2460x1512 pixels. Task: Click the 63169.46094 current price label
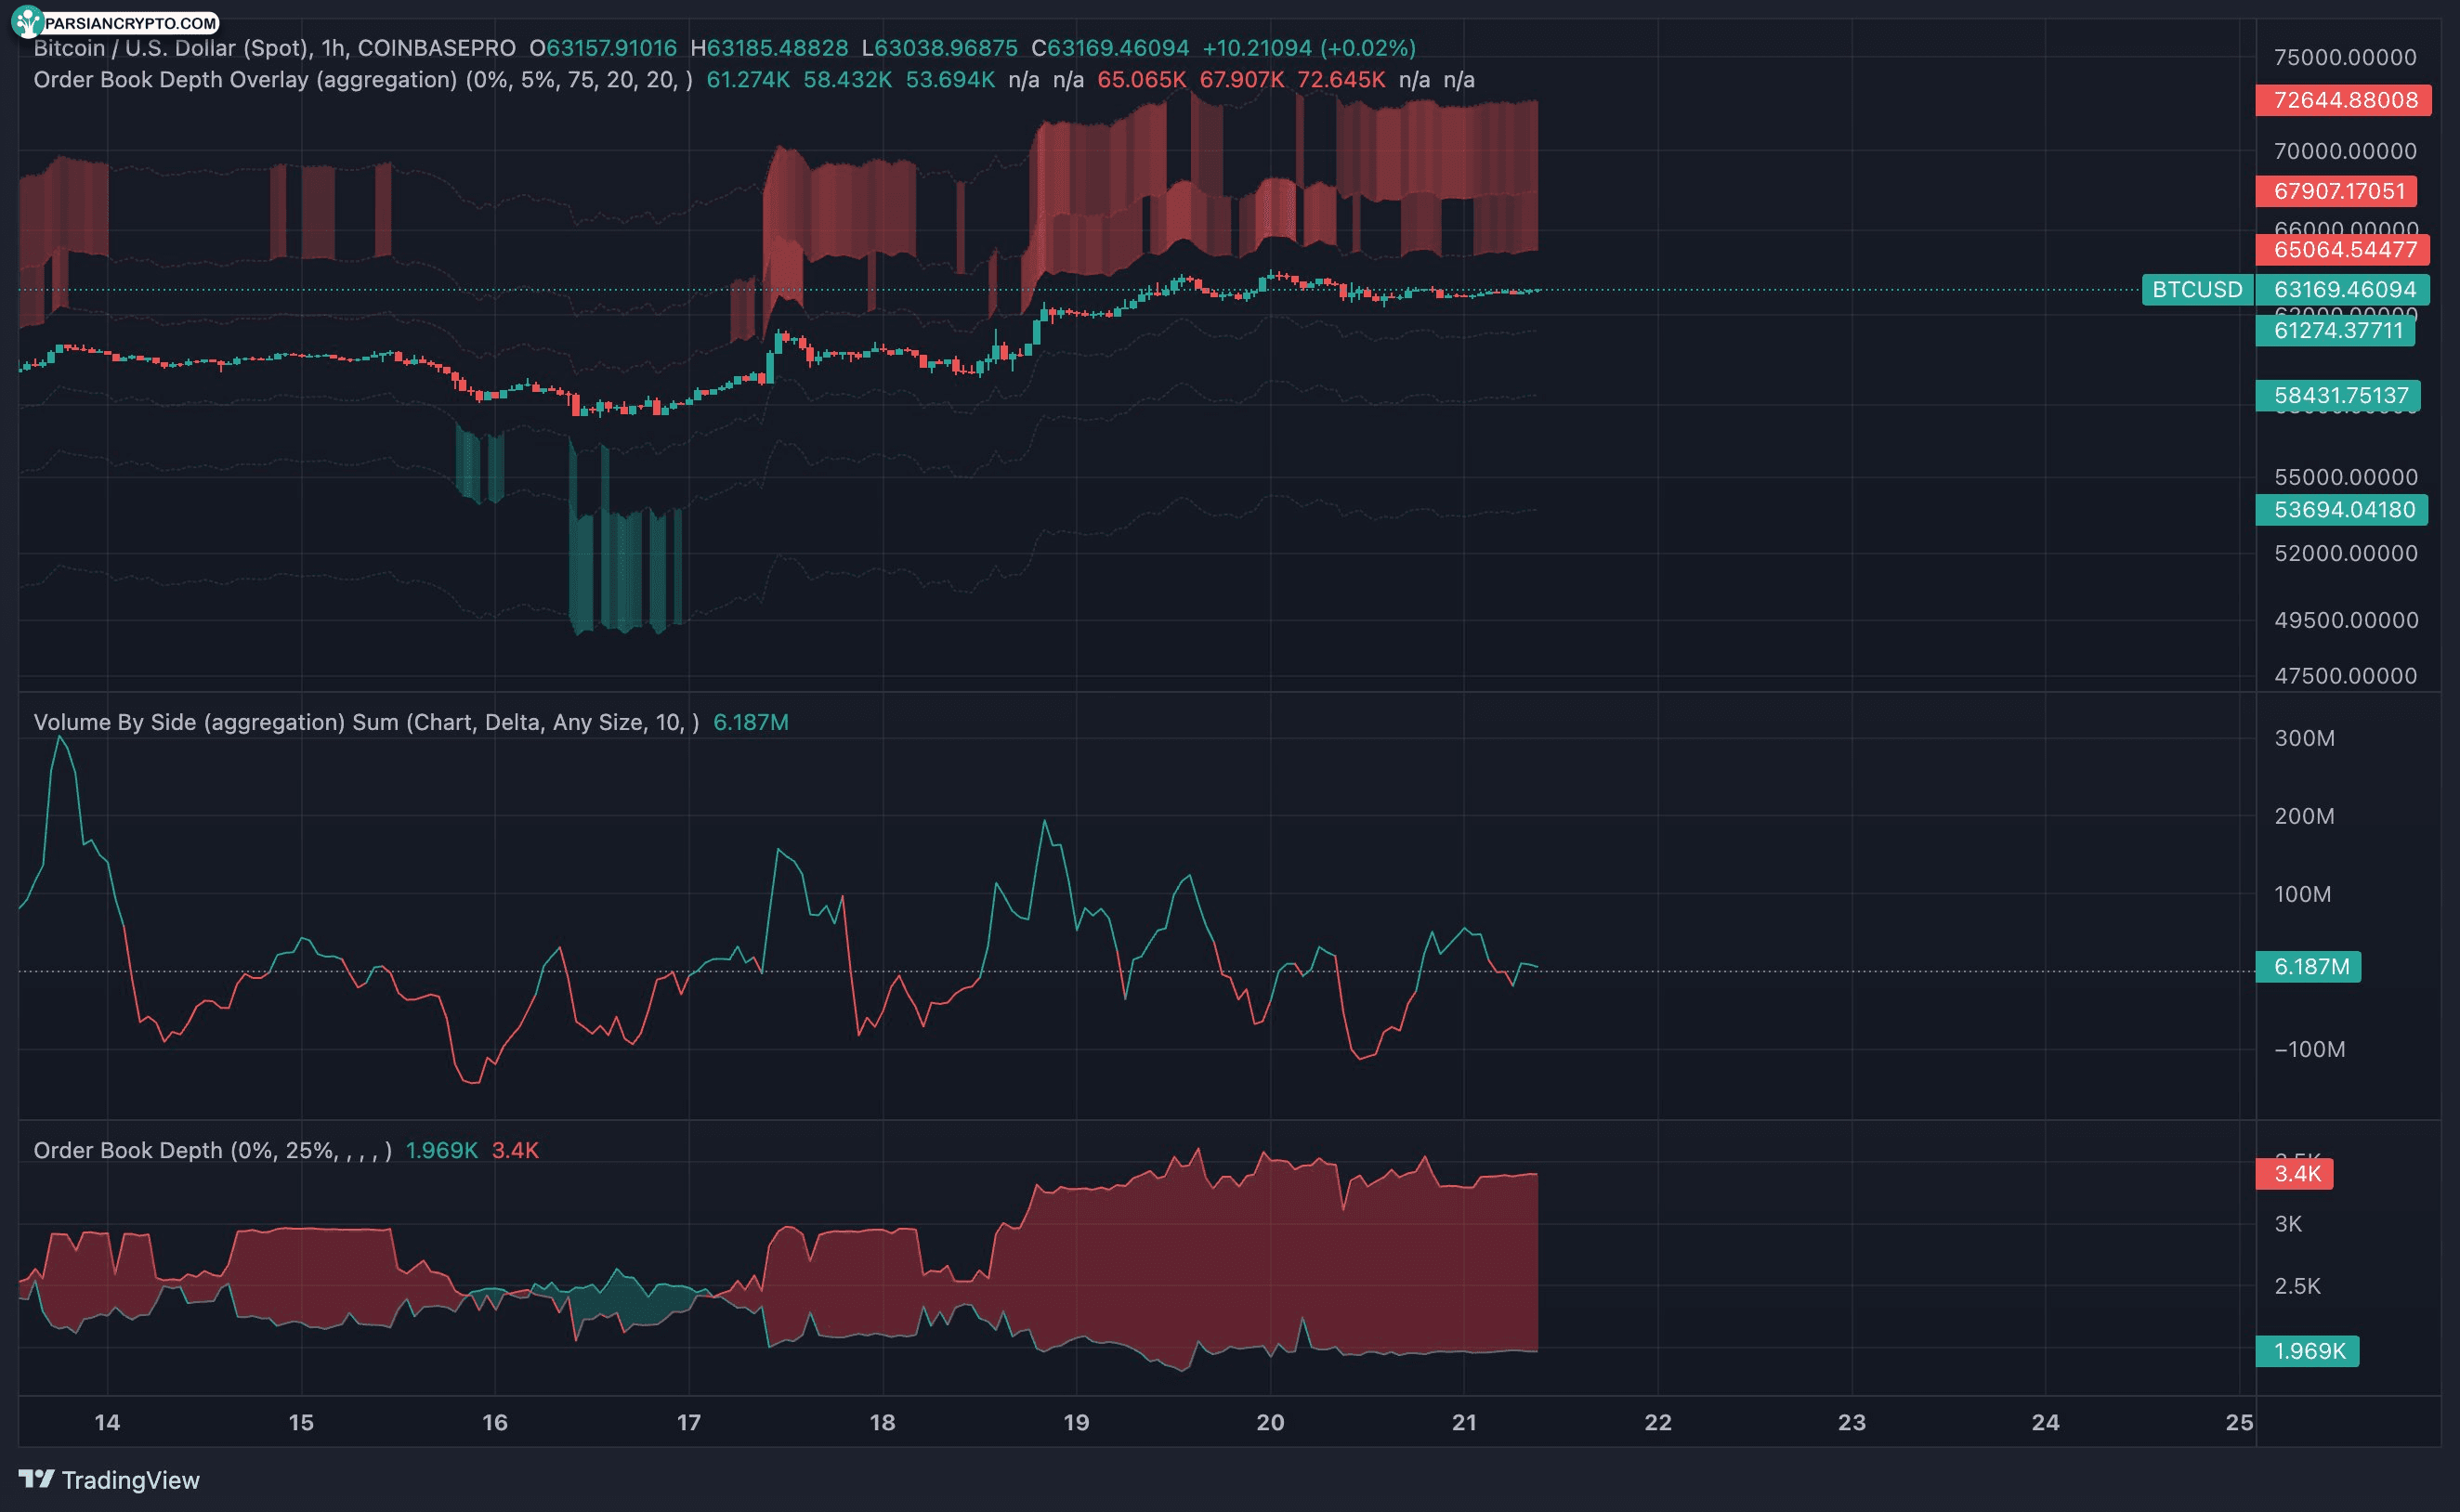coord(2343,290)
